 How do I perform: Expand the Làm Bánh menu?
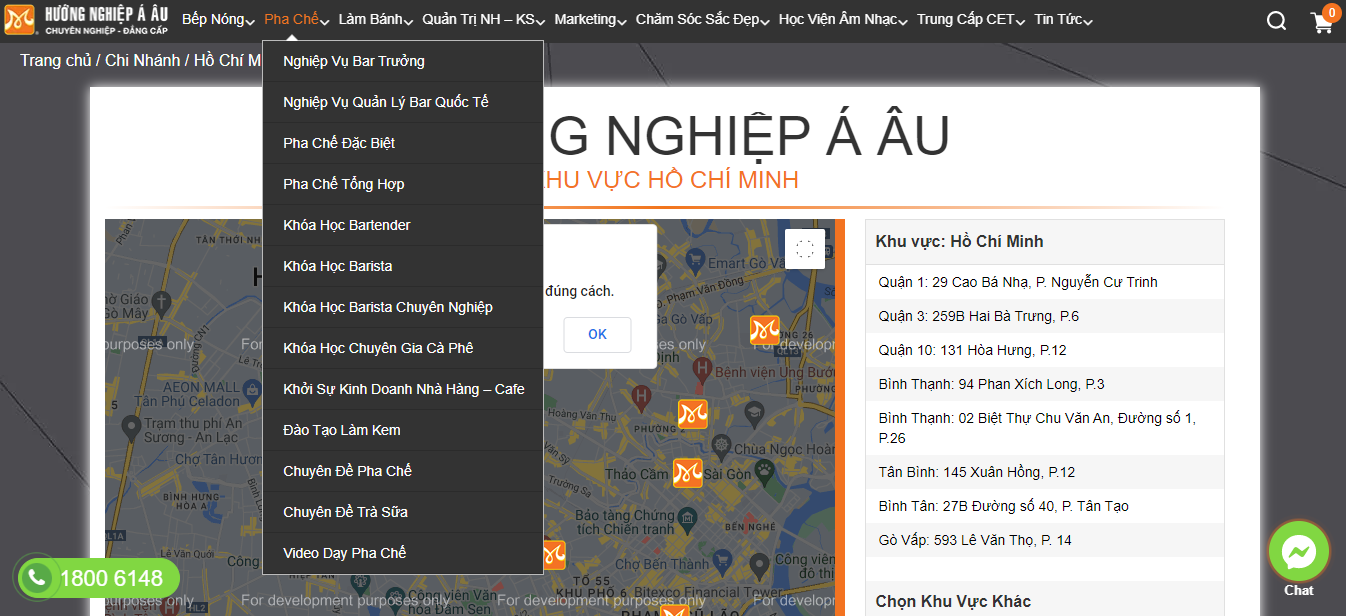pos(376,20)
